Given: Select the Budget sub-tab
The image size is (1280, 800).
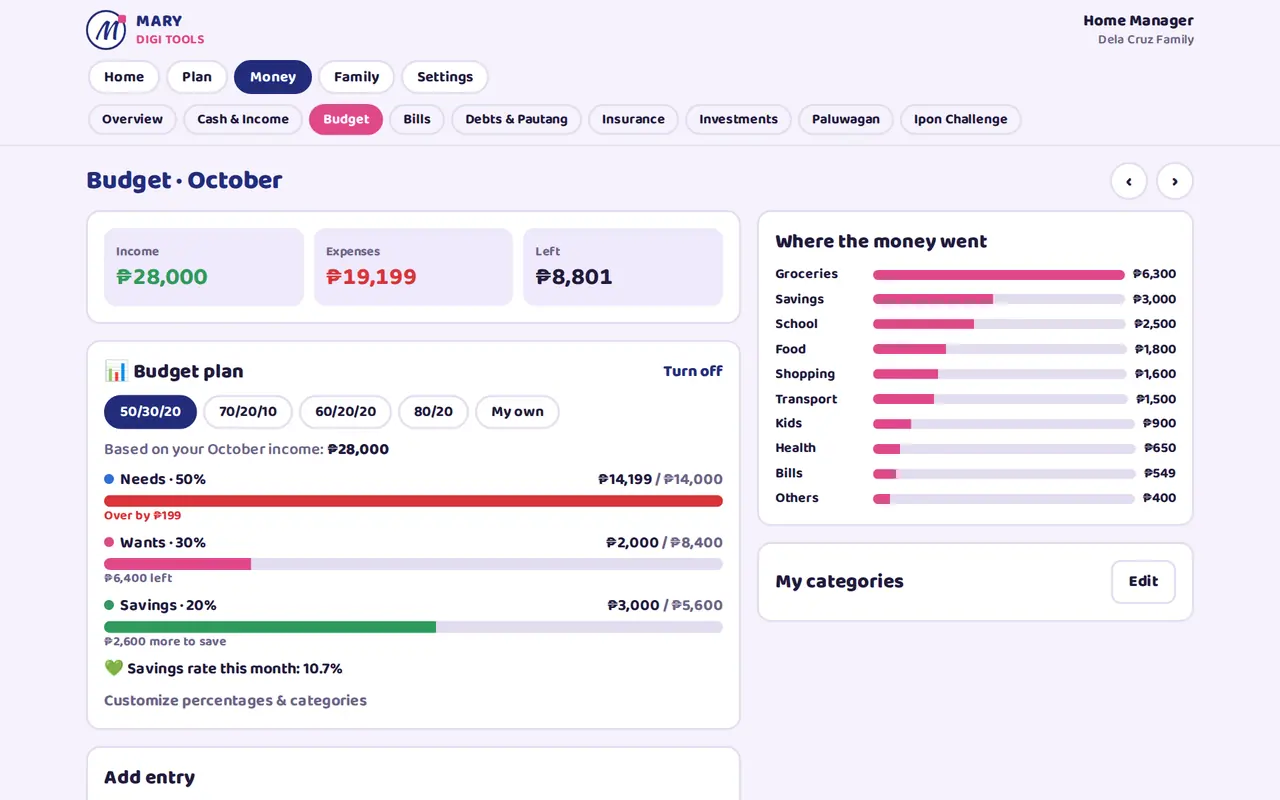Looking at the screenshot, I should coord(346,119).
